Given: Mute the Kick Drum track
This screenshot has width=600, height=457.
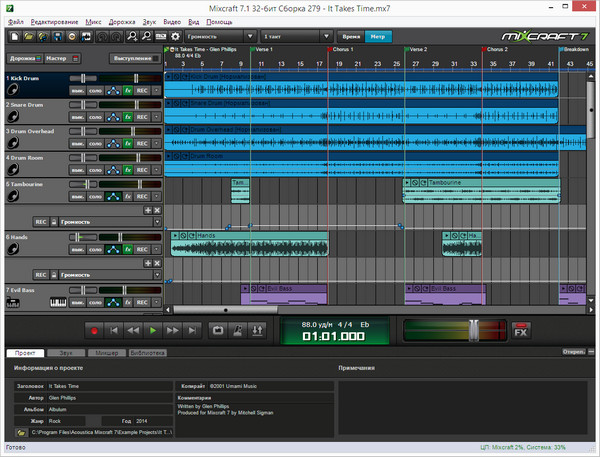Looking at the screenshot, I should click(77, 89).
